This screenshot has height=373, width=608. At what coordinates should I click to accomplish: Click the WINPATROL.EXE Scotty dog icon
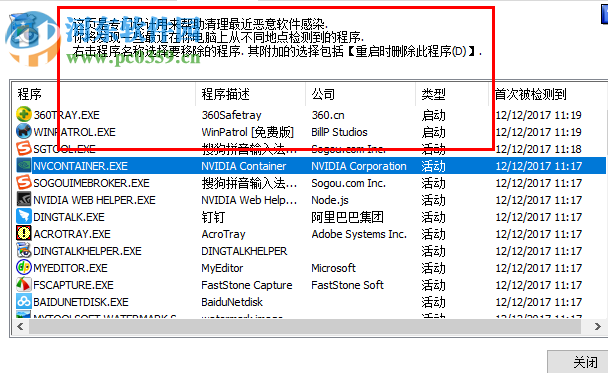(24, 132)
